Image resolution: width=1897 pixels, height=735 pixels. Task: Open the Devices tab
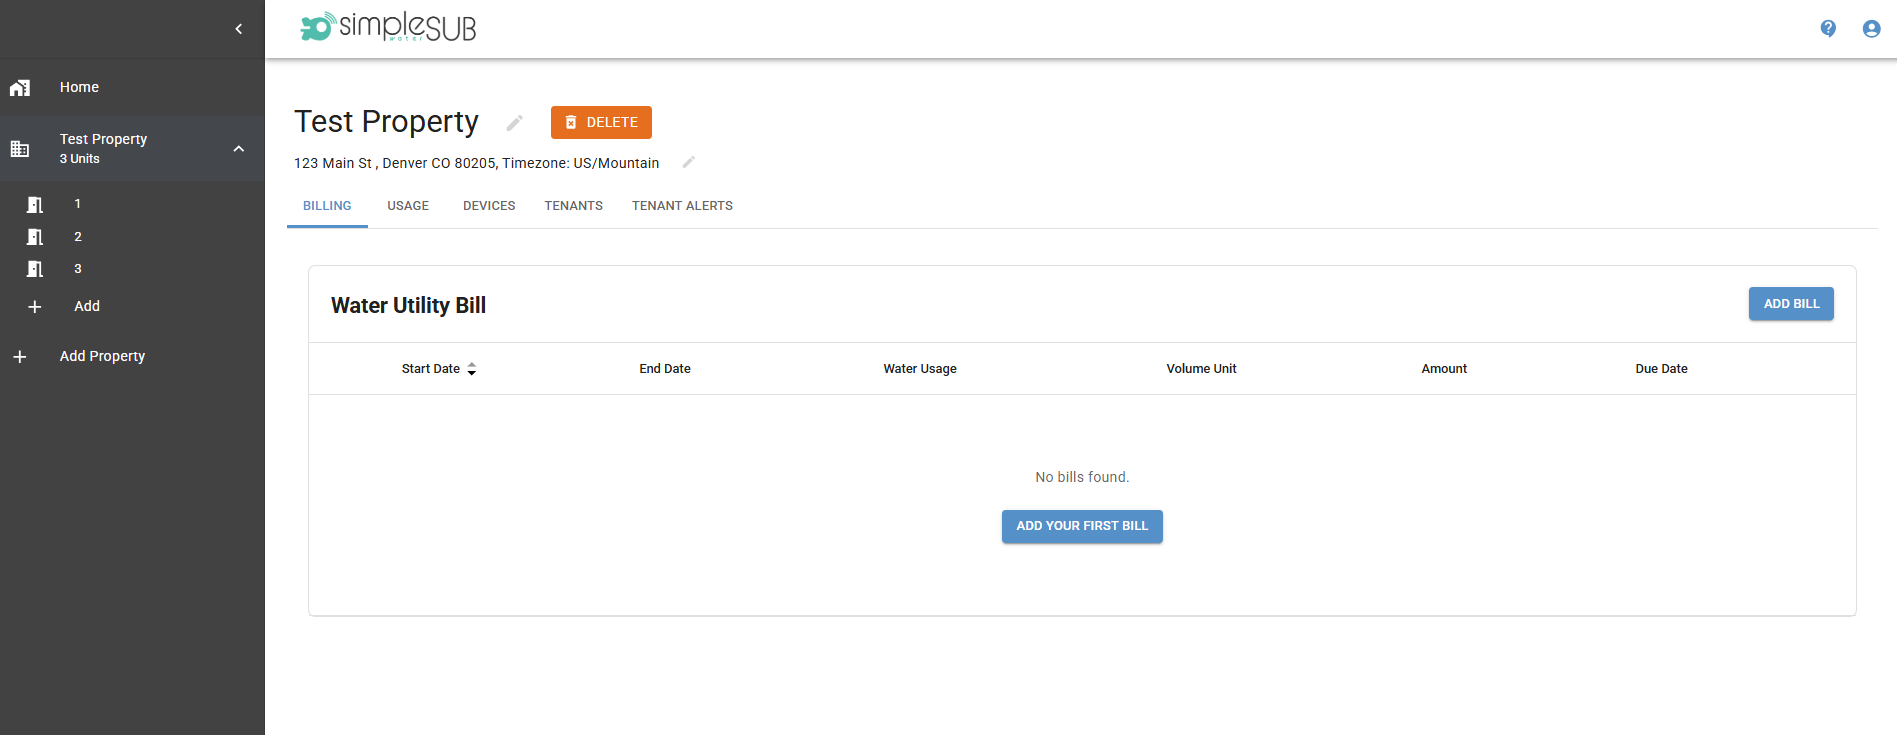[x=489, y=206]
